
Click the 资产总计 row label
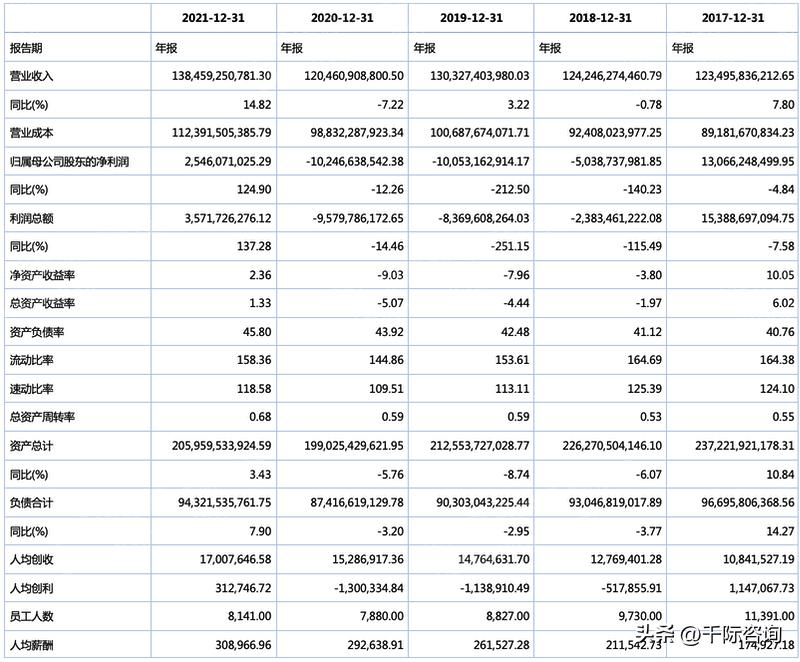[31, 442]
